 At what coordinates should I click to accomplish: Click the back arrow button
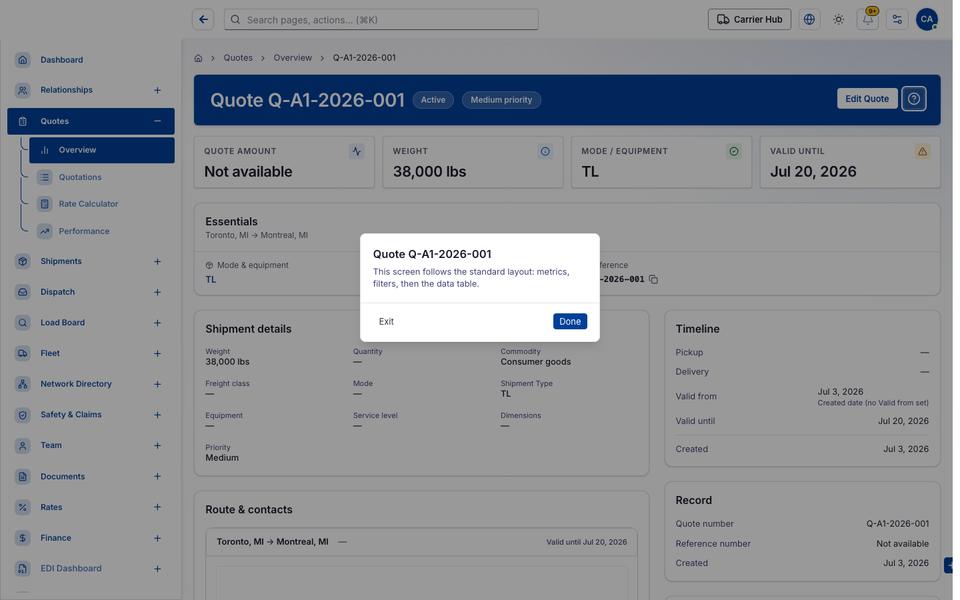click(x=203, y=20)
